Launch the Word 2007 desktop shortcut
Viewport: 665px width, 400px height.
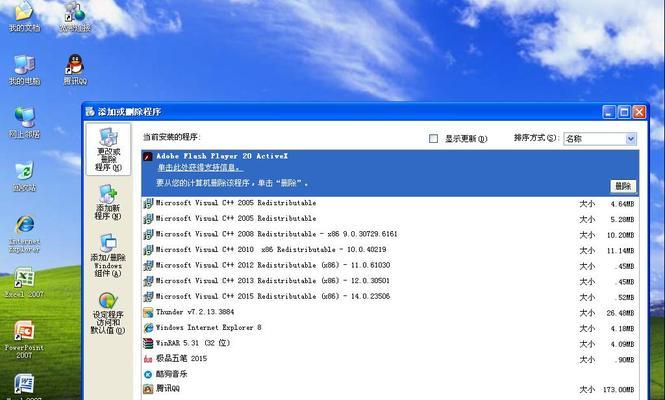click(x=24, y=387)
